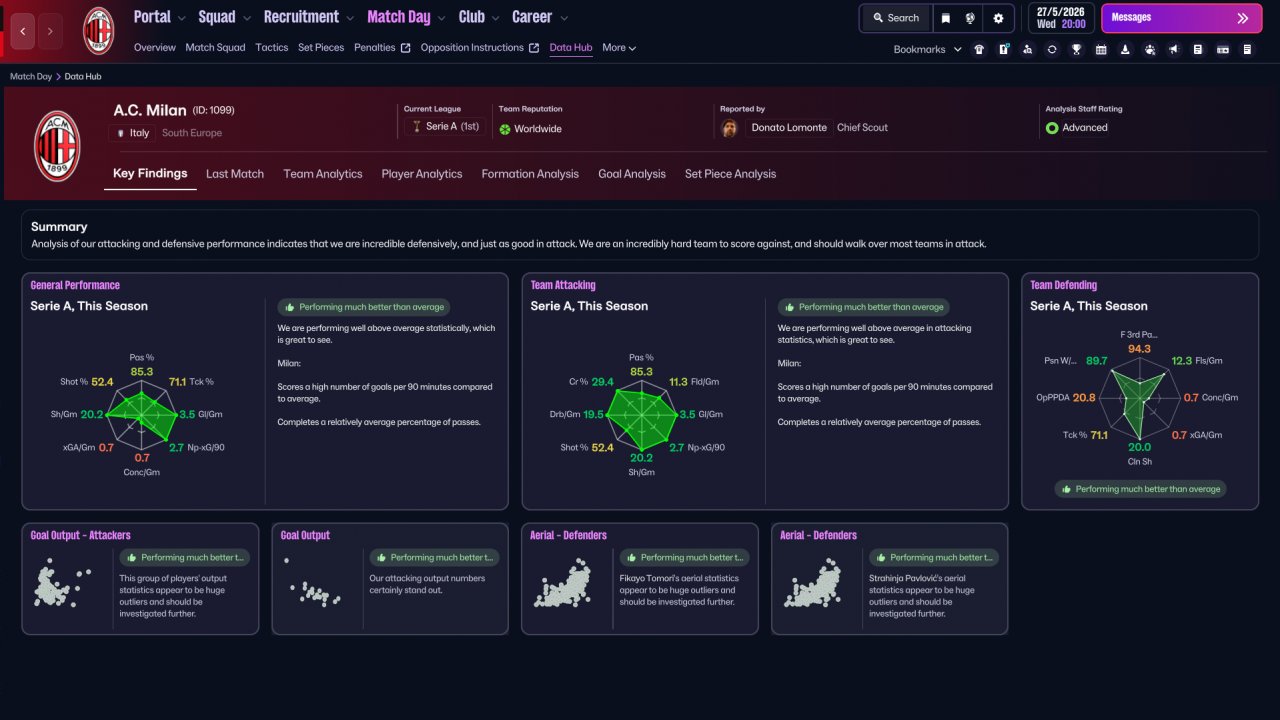Click the Team Defending radar chart
Viewport: 1280px width, 720px height.
[x=1140, y=397]
